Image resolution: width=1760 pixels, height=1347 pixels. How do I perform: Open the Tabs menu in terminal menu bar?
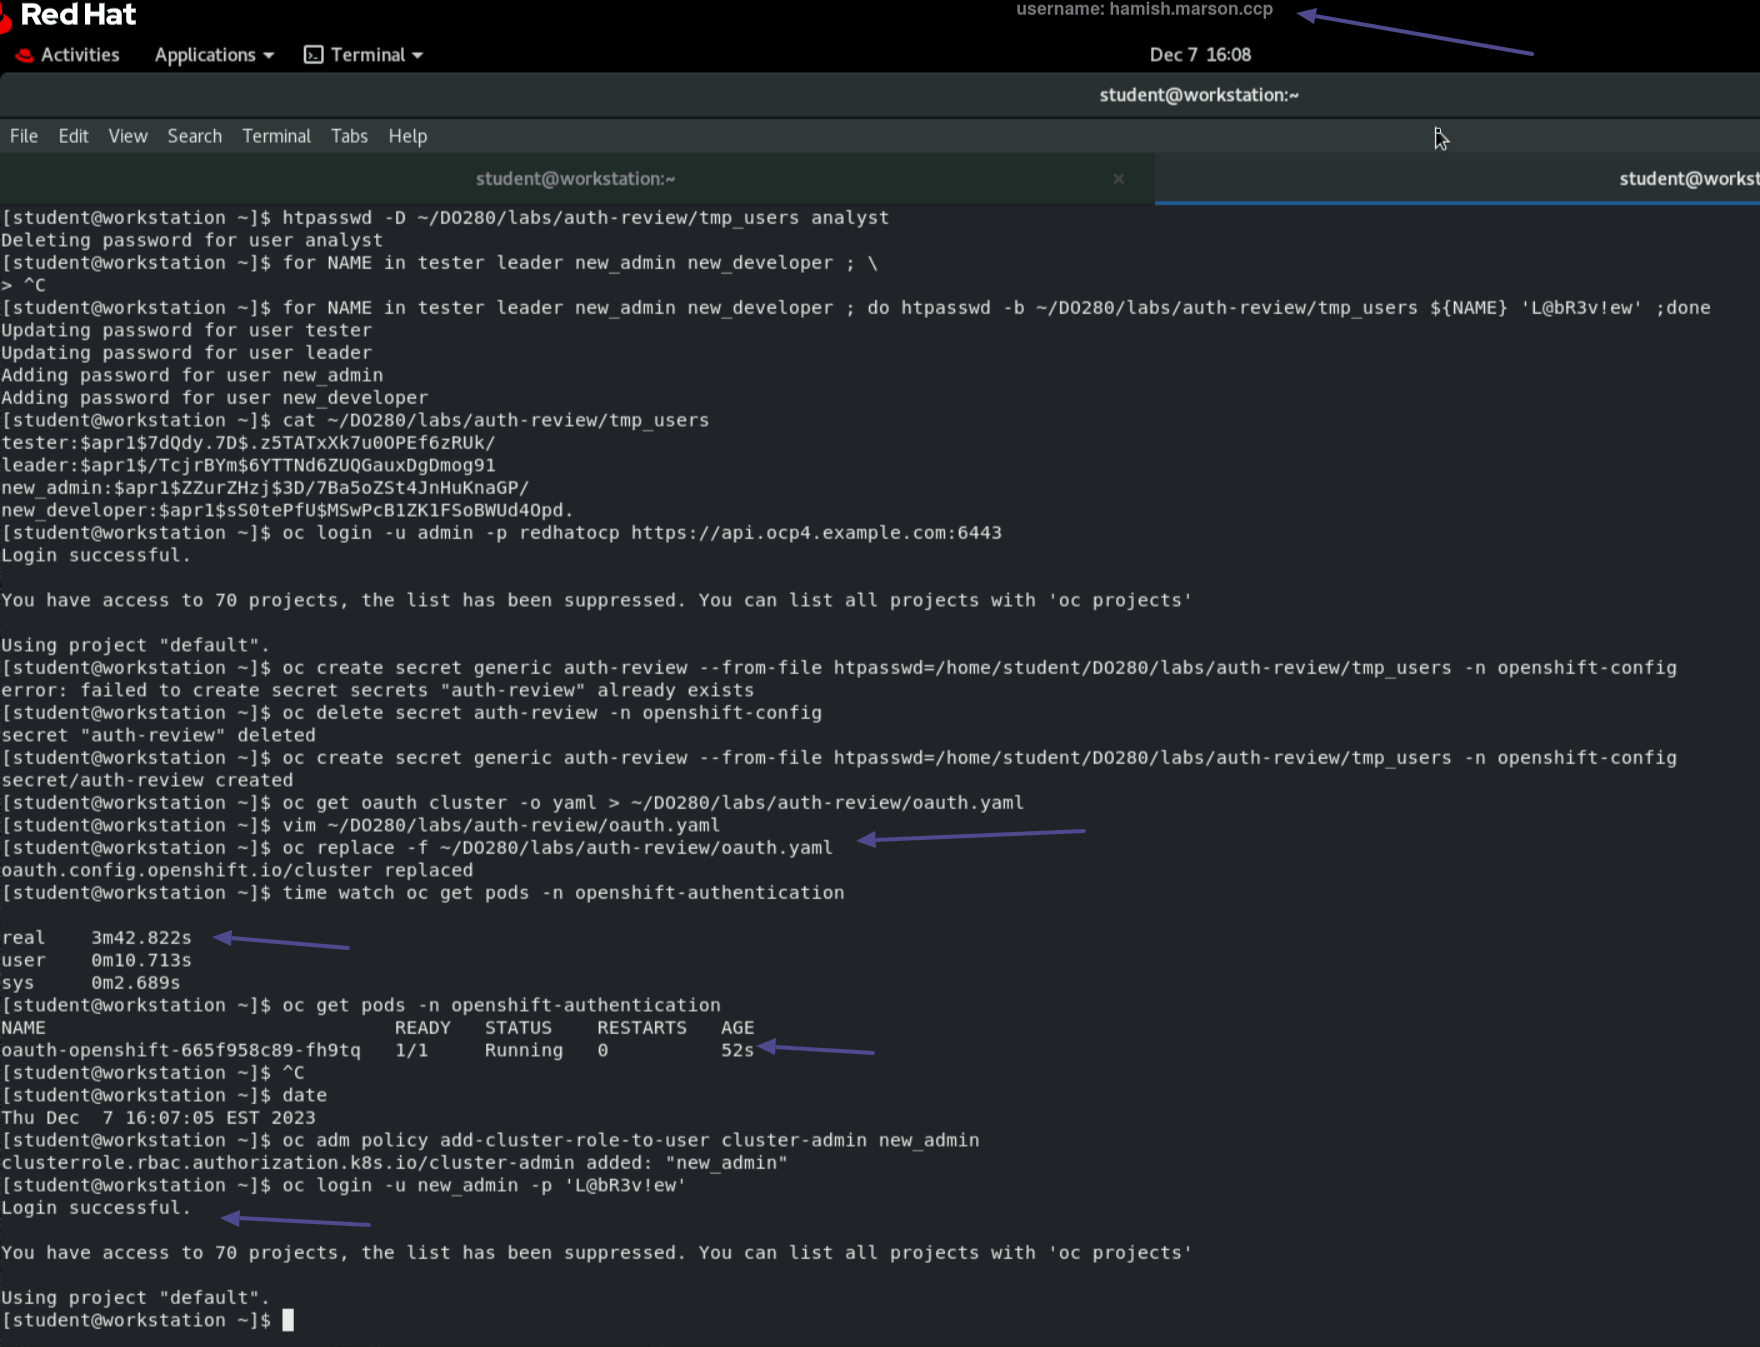[349, 136]
